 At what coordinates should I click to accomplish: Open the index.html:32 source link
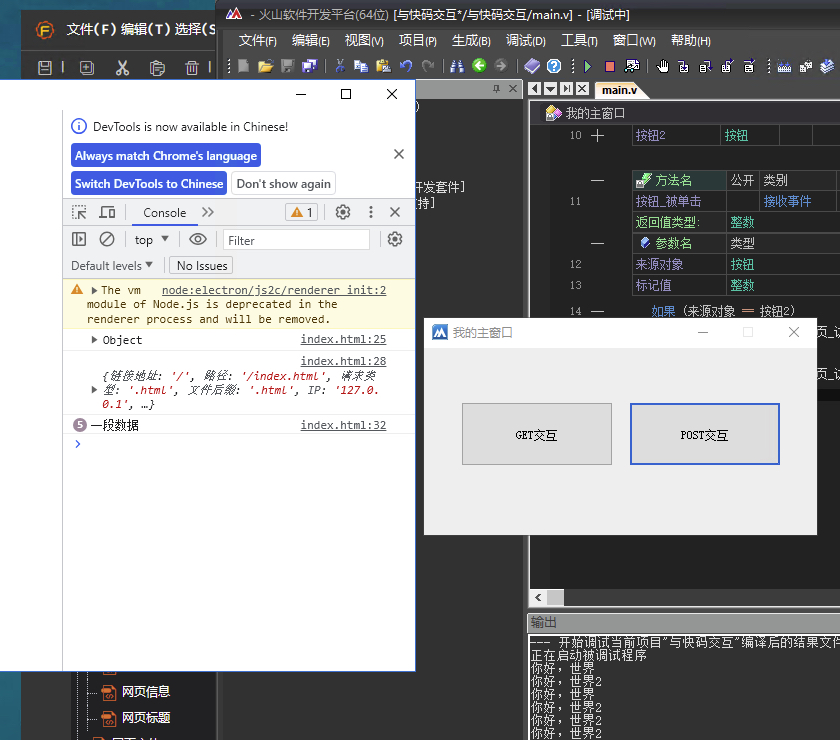coord(343,425)
